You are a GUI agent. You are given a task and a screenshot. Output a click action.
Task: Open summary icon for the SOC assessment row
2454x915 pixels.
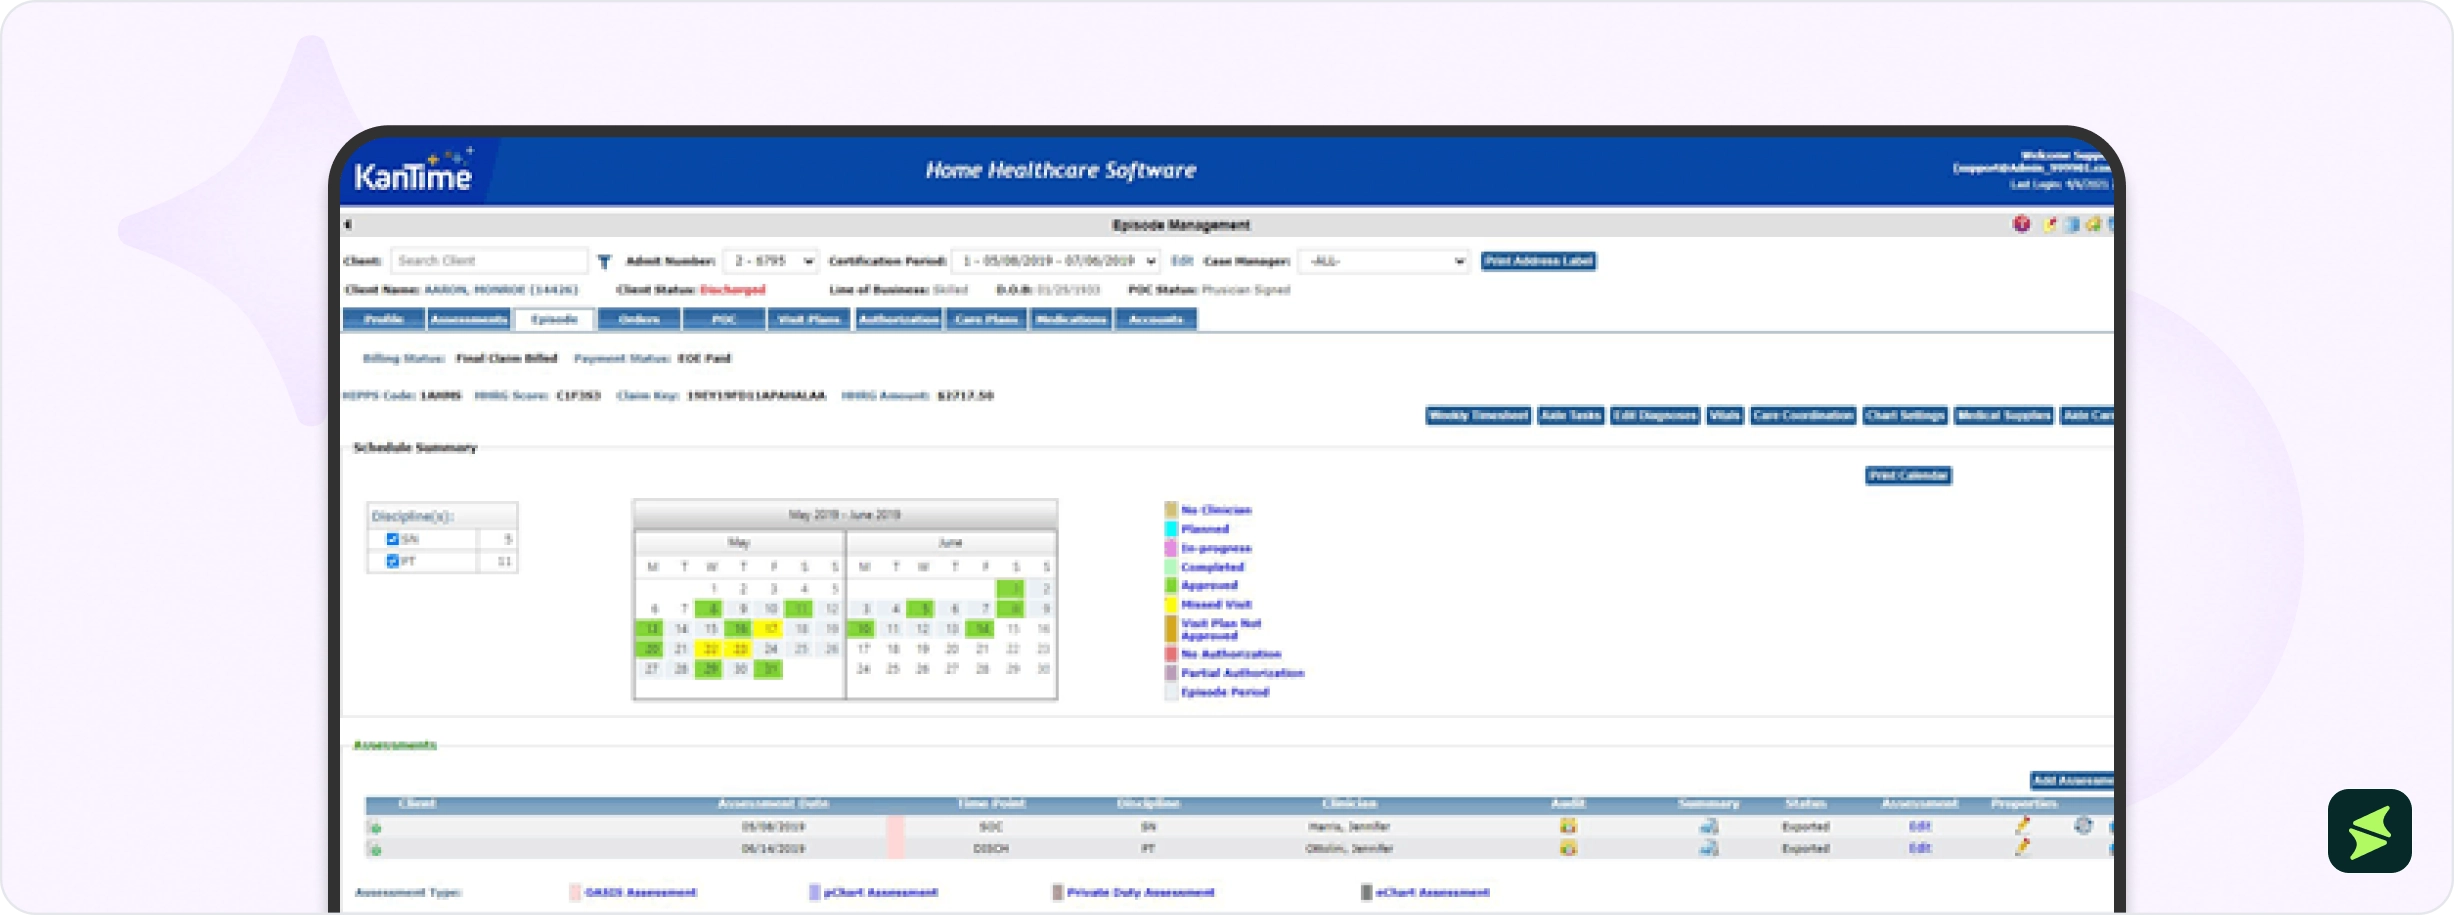pos(1709,826)
